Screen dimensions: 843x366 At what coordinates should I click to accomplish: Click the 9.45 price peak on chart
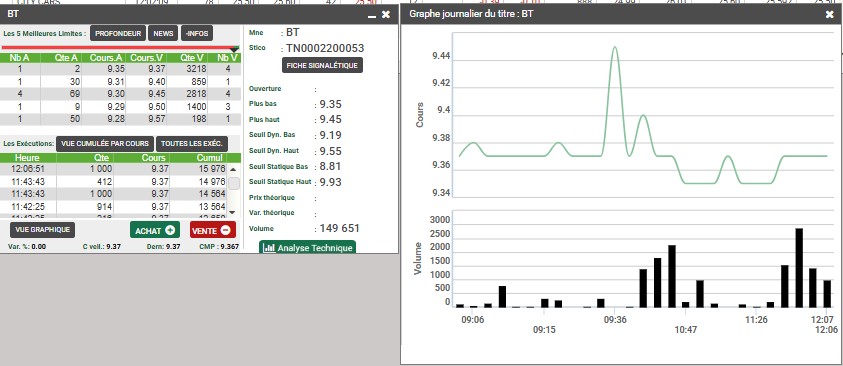(615, 48)
